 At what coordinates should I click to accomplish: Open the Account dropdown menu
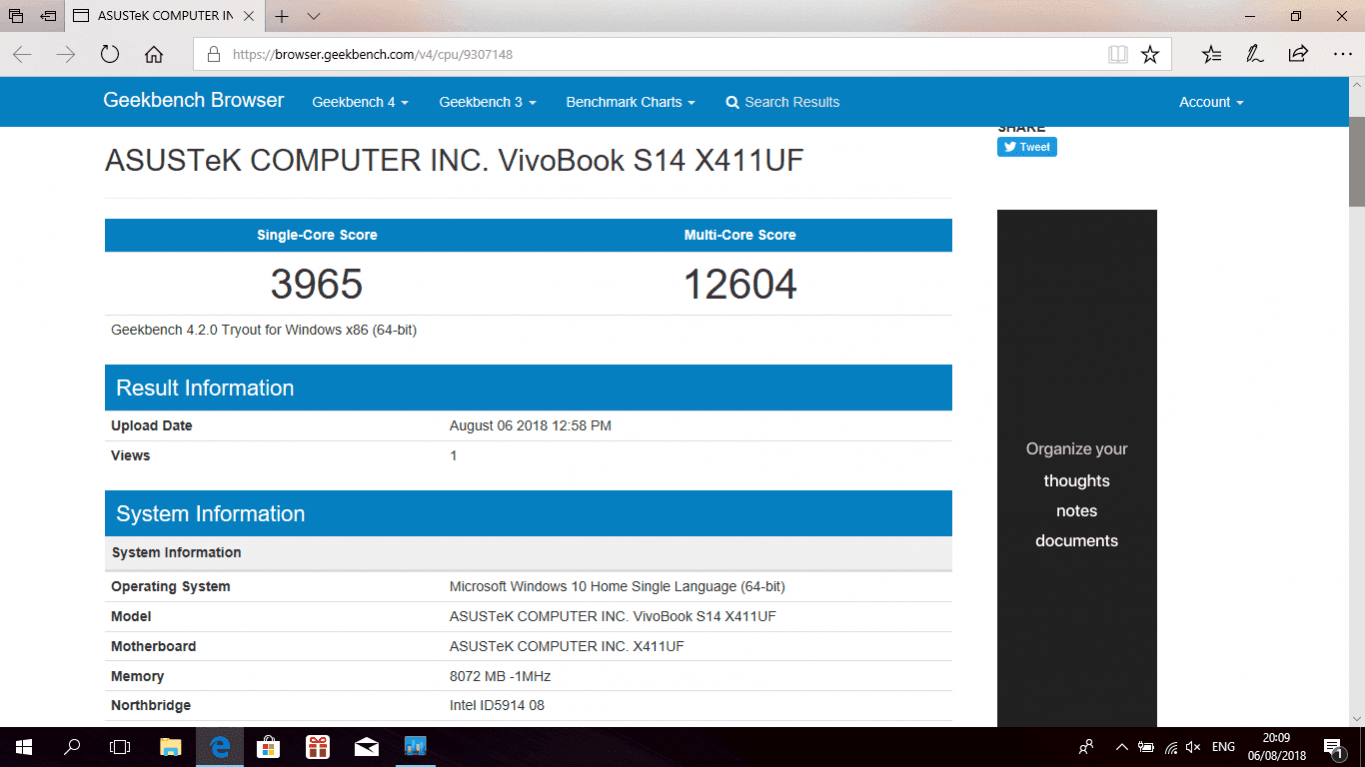pyautogui.click(x=1211, y=102)
